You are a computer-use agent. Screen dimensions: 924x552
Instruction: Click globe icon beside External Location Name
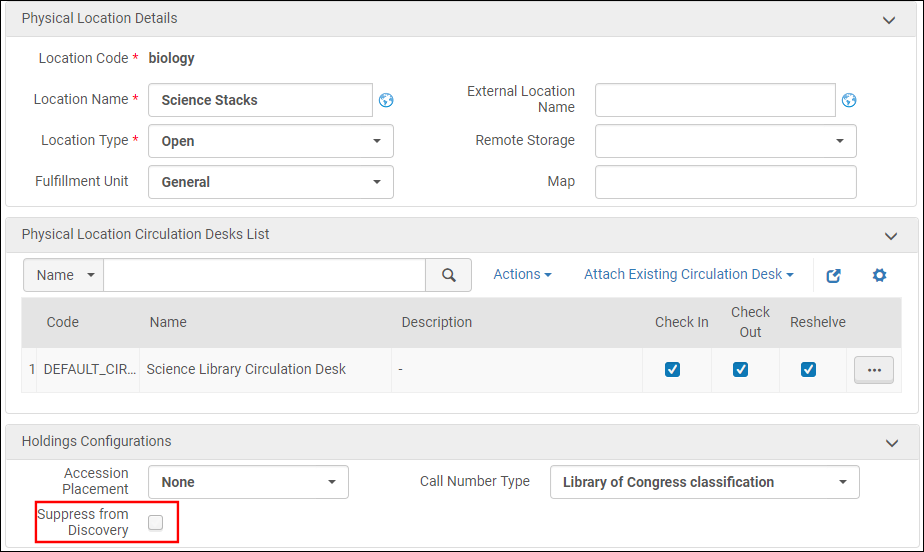[x=849, y=100]
